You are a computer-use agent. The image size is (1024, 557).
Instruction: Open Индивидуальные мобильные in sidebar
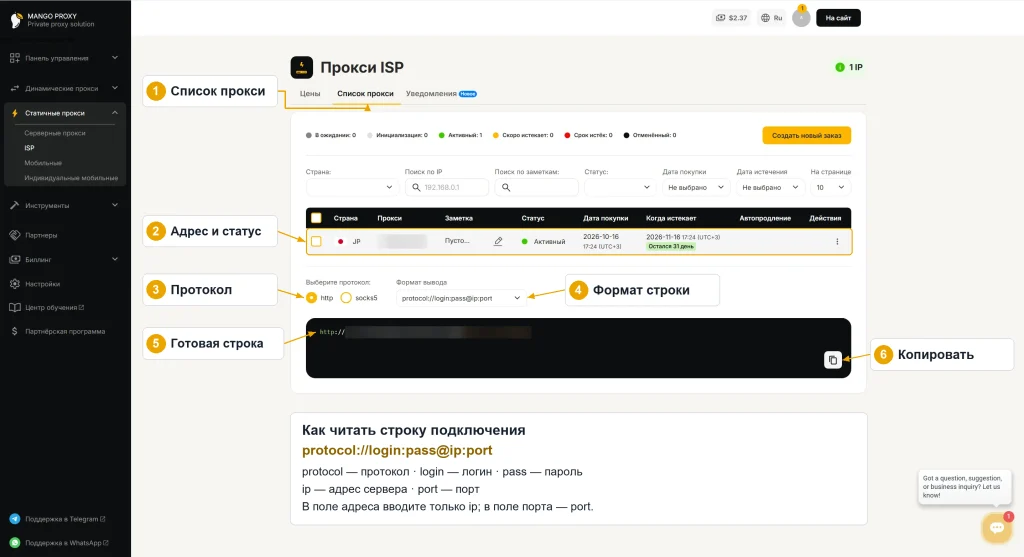pyautogui.click(x=71, y=178)
